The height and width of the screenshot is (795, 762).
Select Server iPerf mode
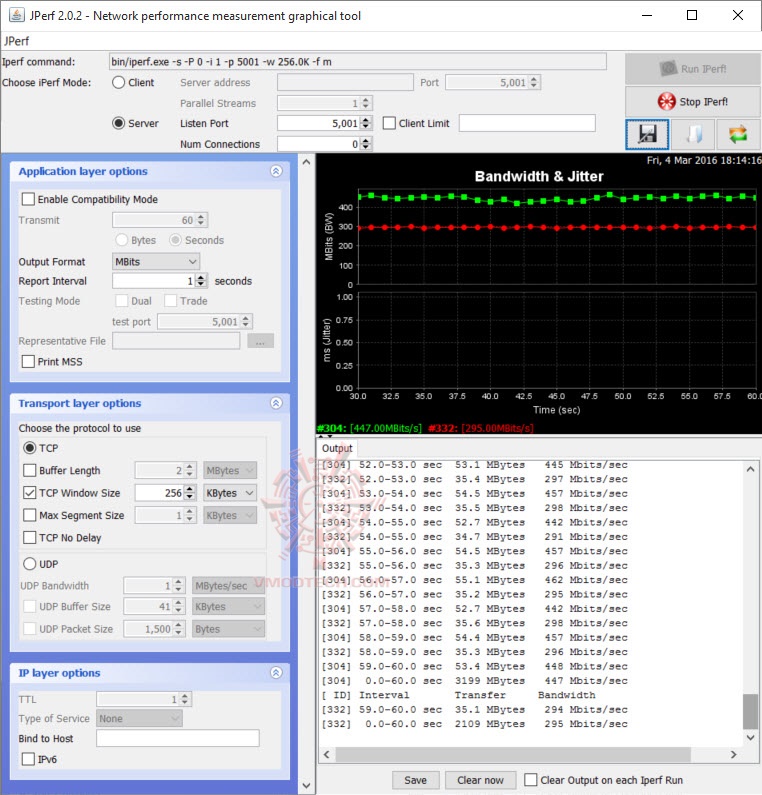tap(118, 123)
